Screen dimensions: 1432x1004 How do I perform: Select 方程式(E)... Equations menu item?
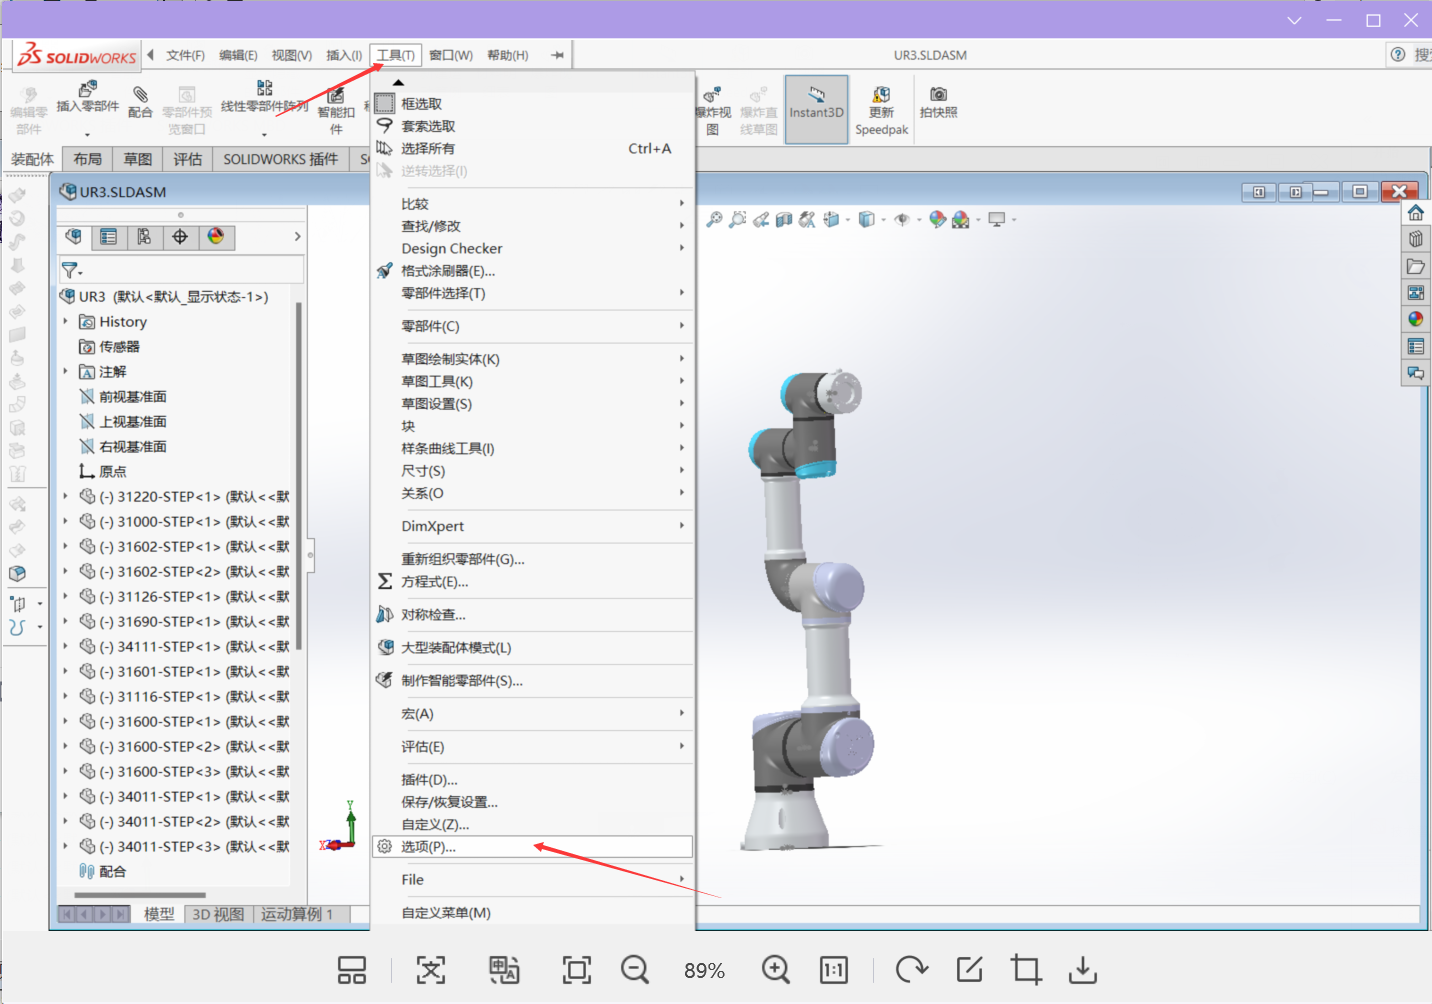pyautogui.click(x=532, y=581)
